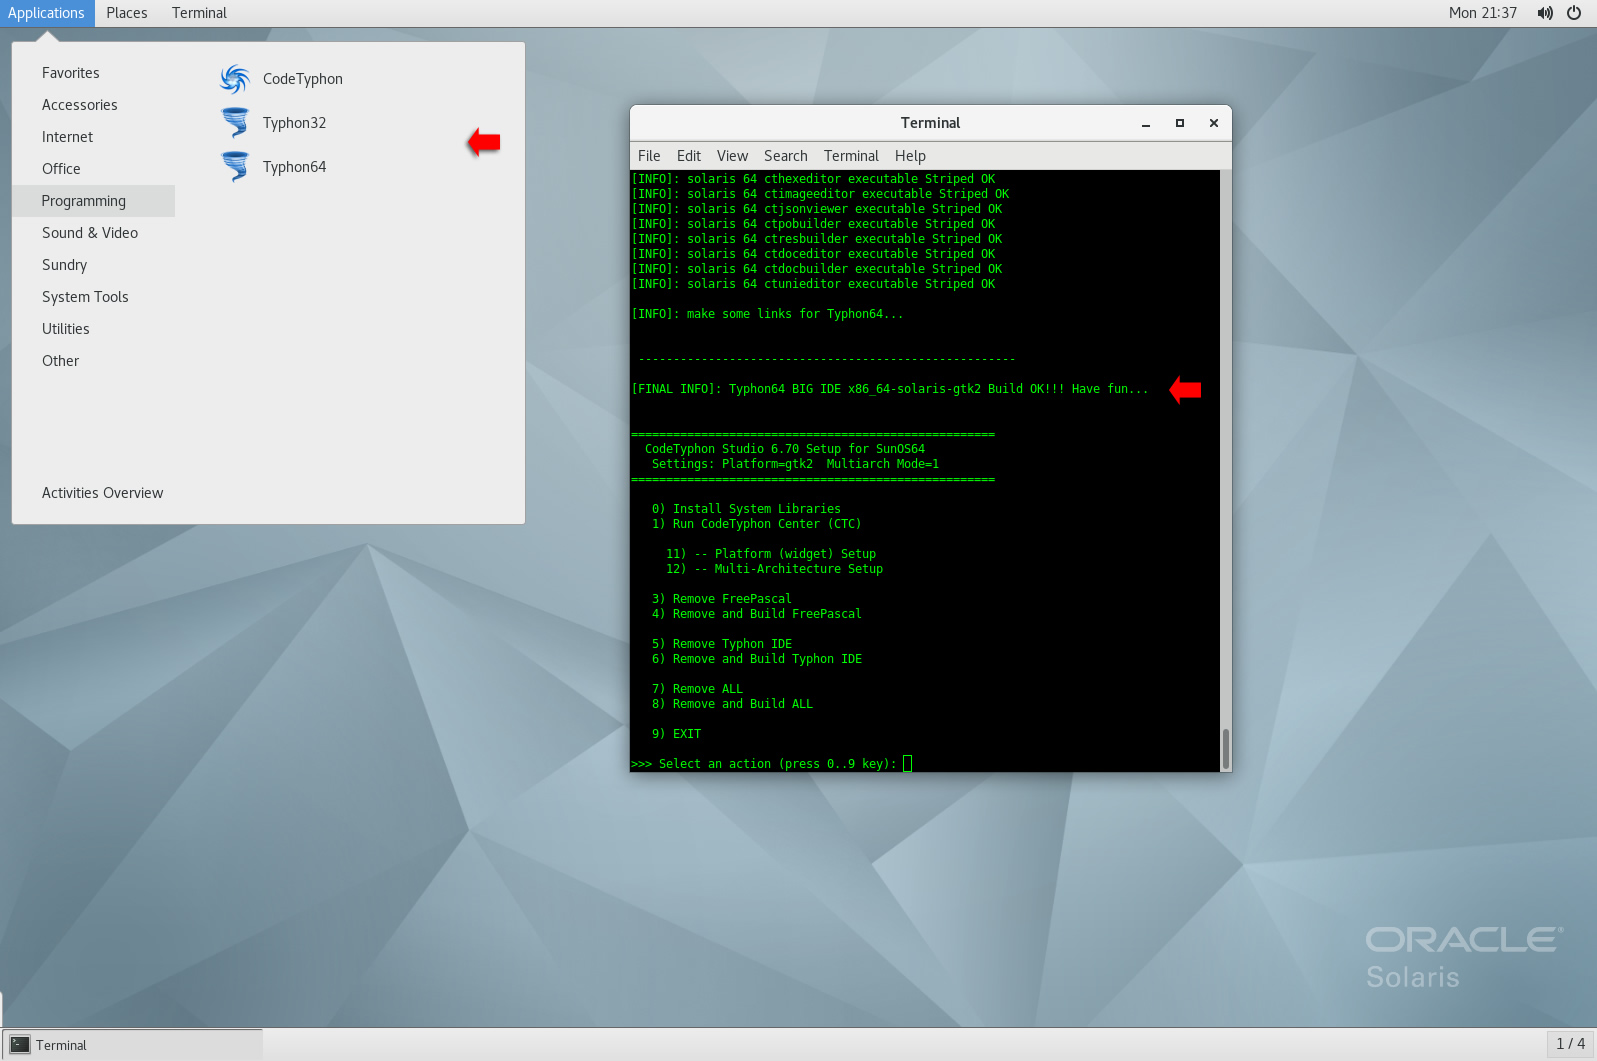Minimize the Terminal window

(1146, 123)
